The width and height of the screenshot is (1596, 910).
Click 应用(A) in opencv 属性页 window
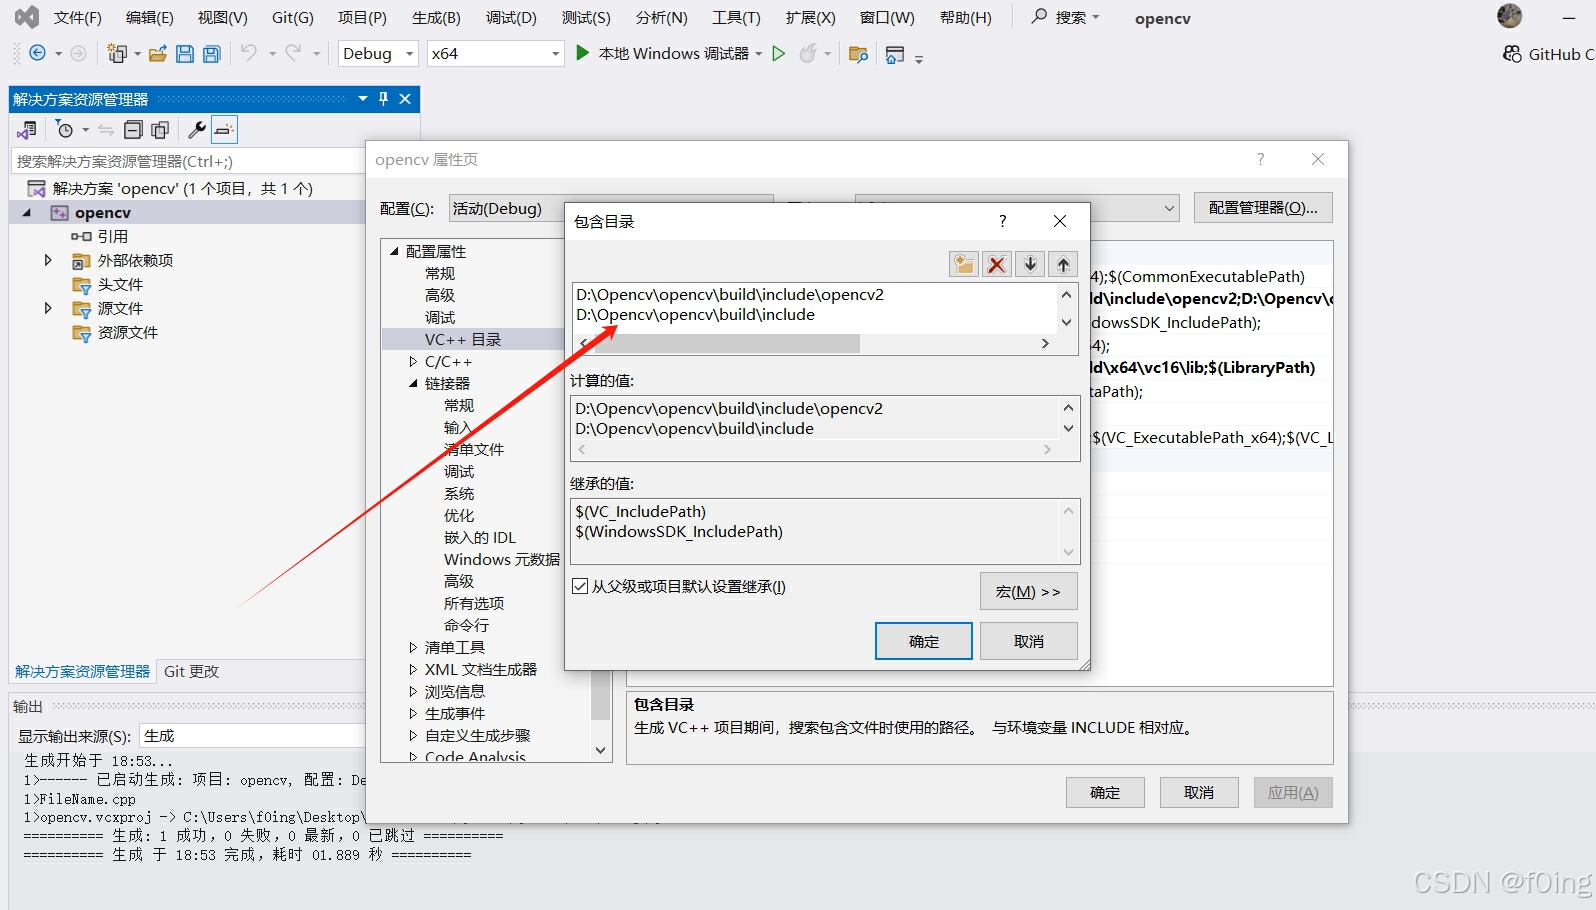click(x=1293, y=792)
